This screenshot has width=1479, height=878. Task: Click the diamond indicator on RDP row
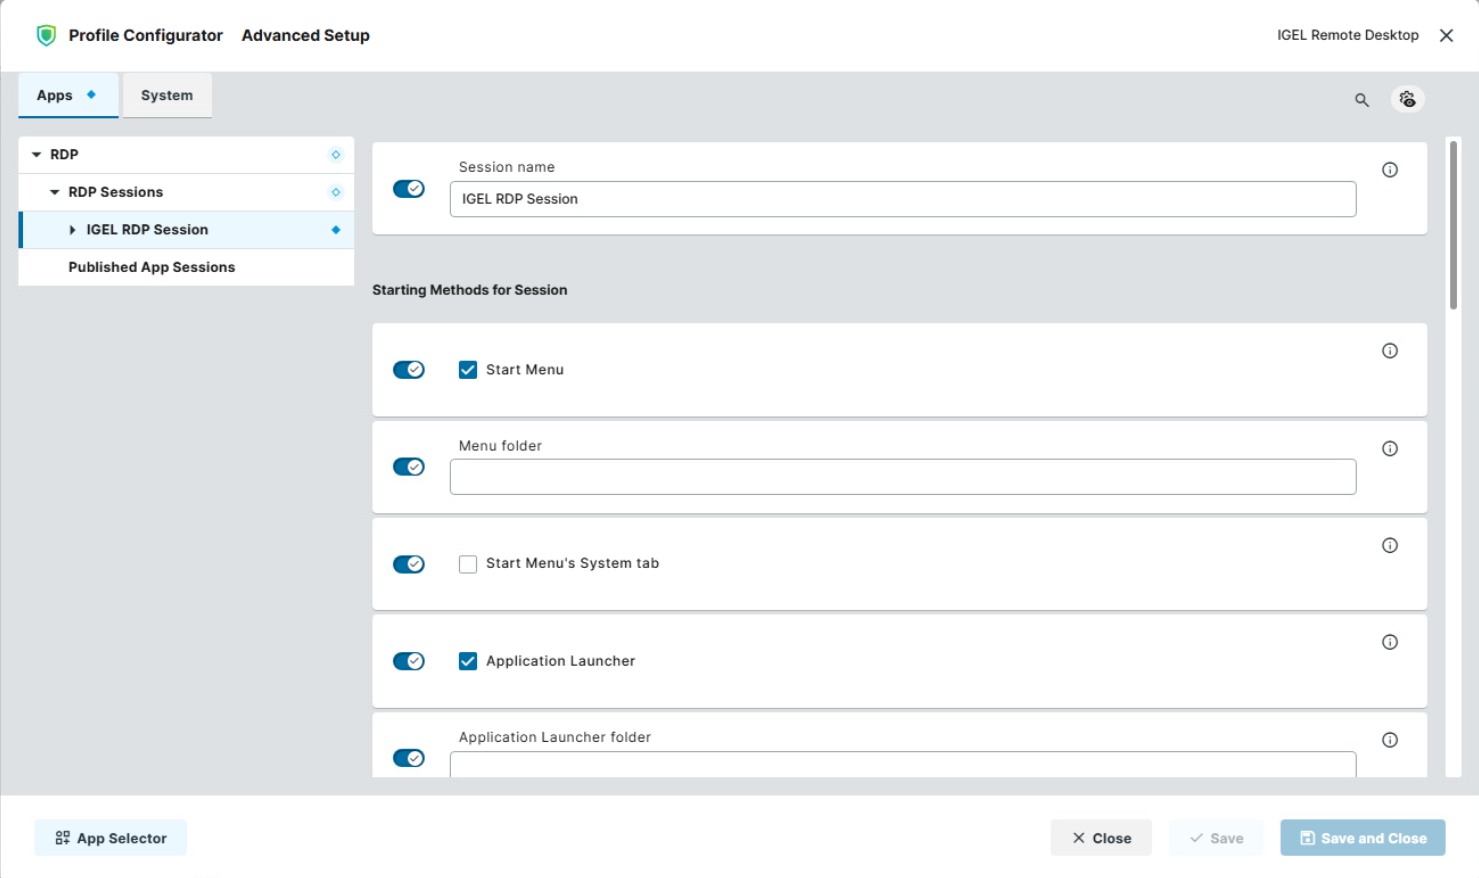336,155
